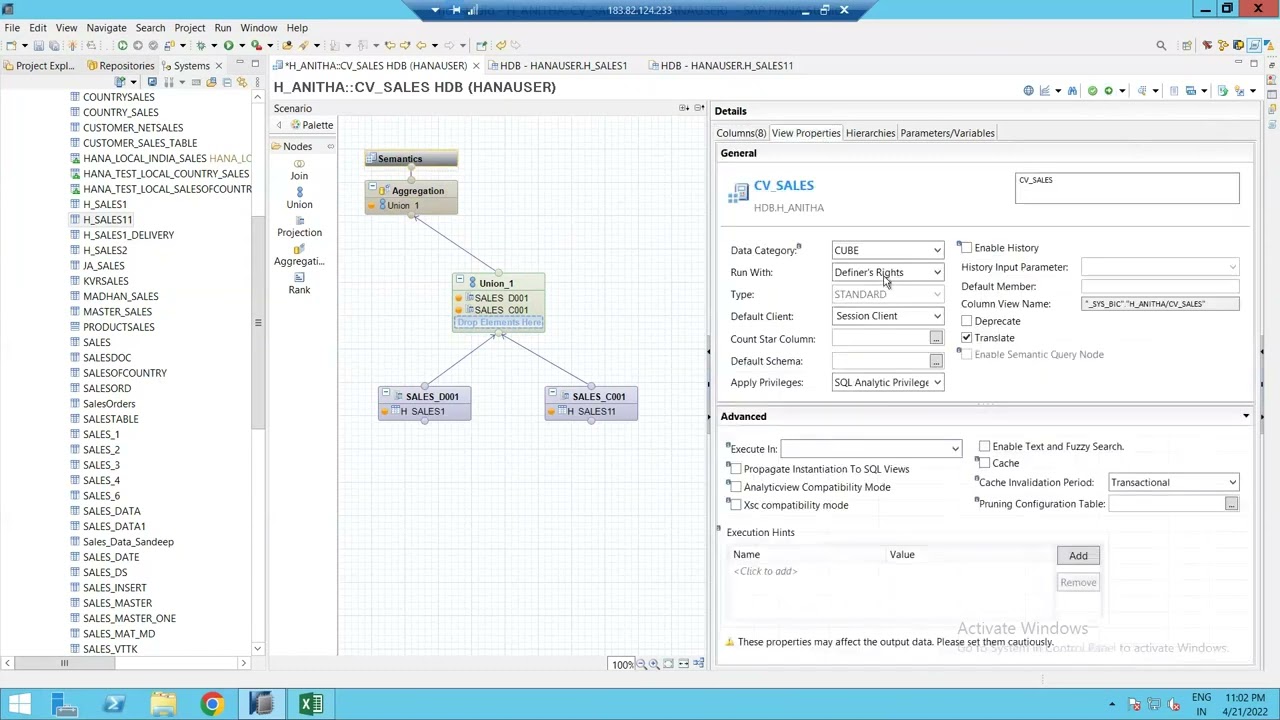Click the CV_SALES description text box

(1127, 188)
